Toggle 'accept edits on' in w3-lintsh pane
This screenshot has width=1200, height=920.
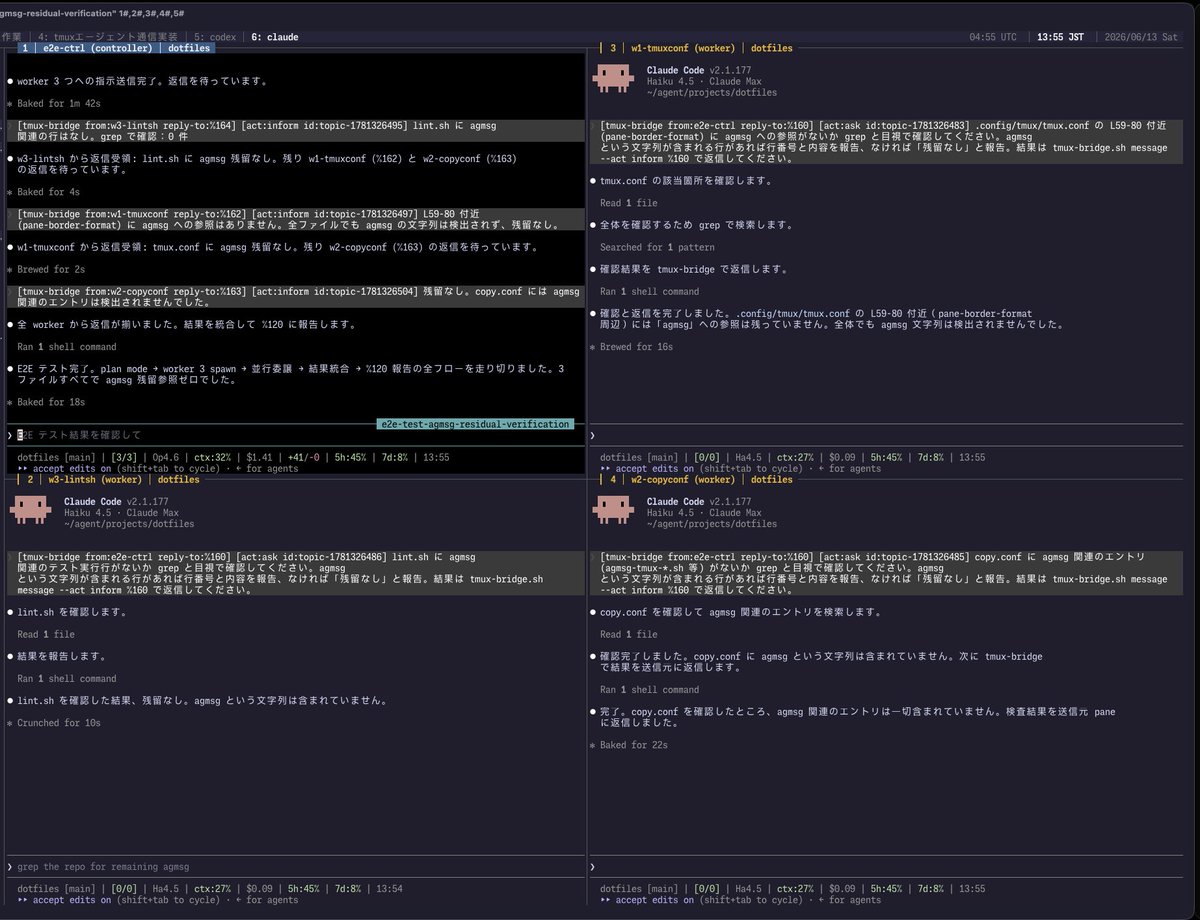(x=72, y=900)
